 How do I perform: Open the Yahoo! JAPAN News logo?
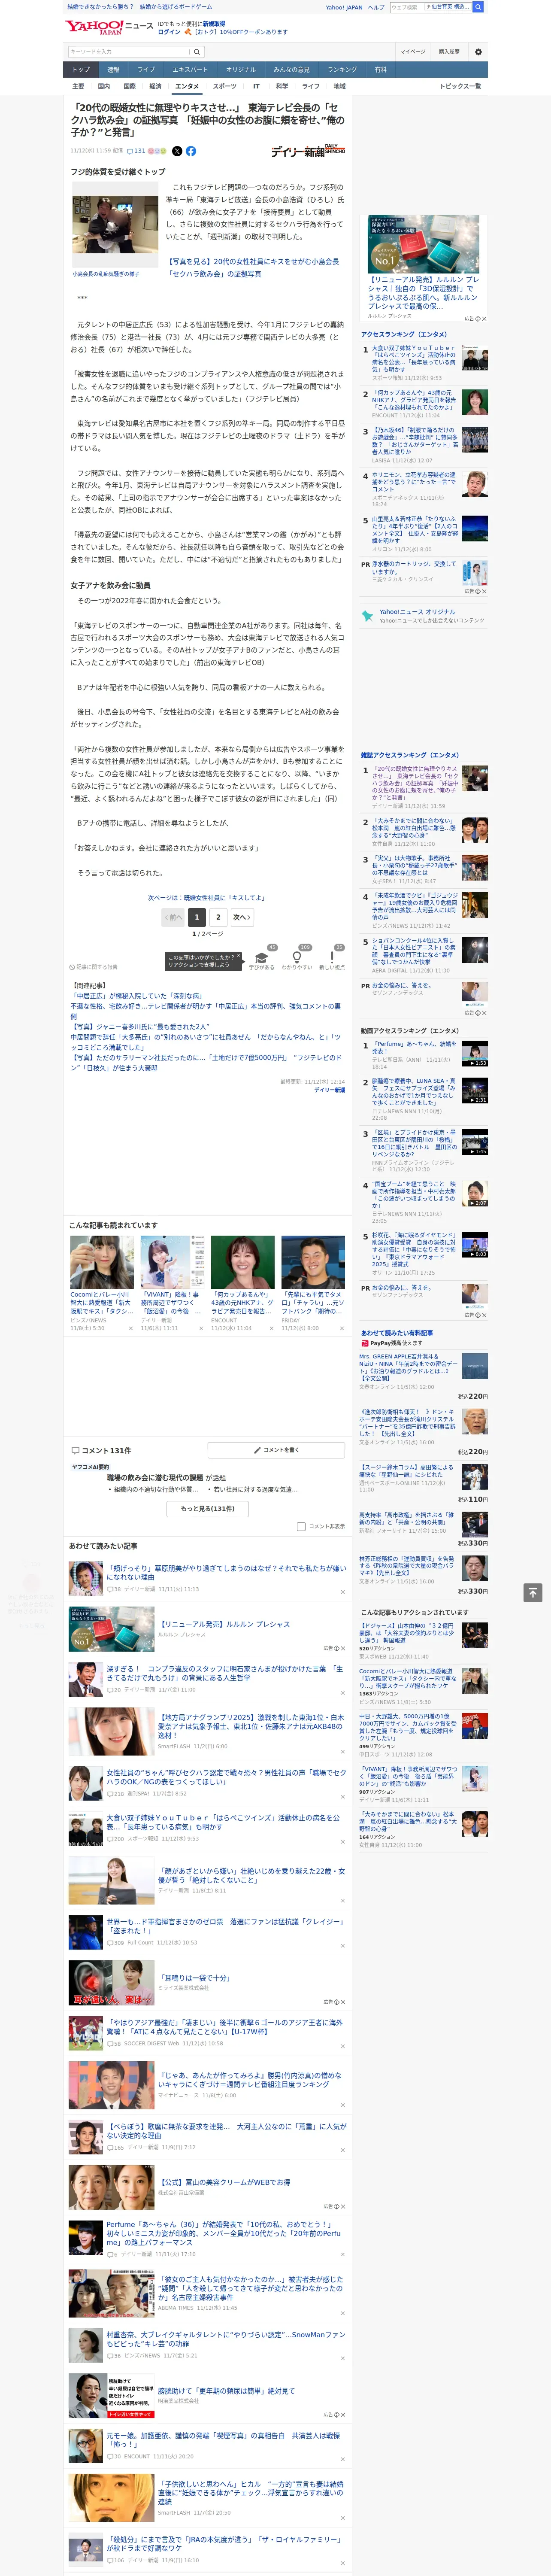click(110, 27)
